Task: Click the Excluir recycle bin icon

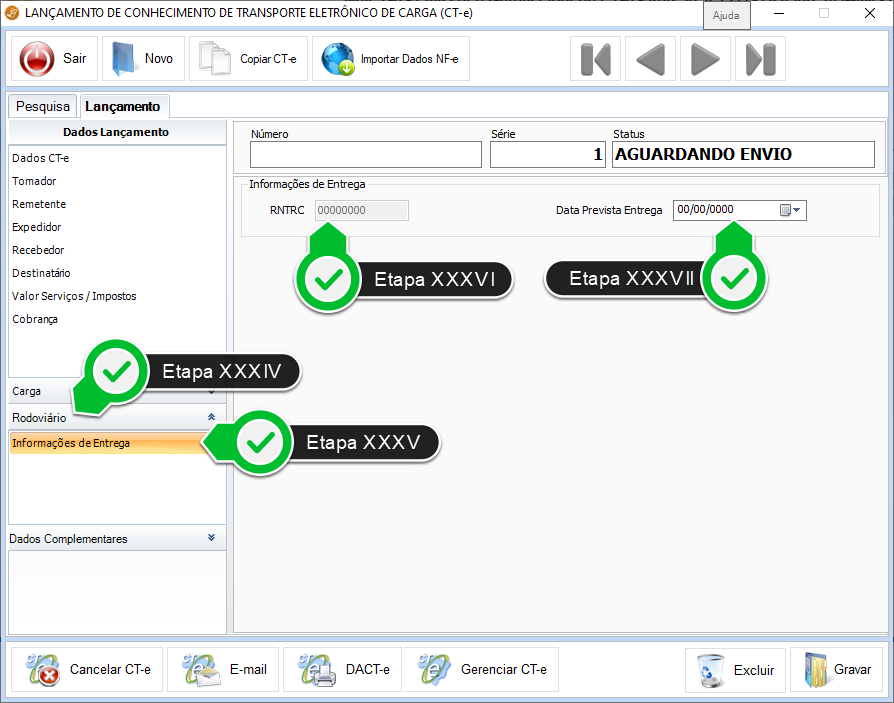Action: [x=710, y=671]
